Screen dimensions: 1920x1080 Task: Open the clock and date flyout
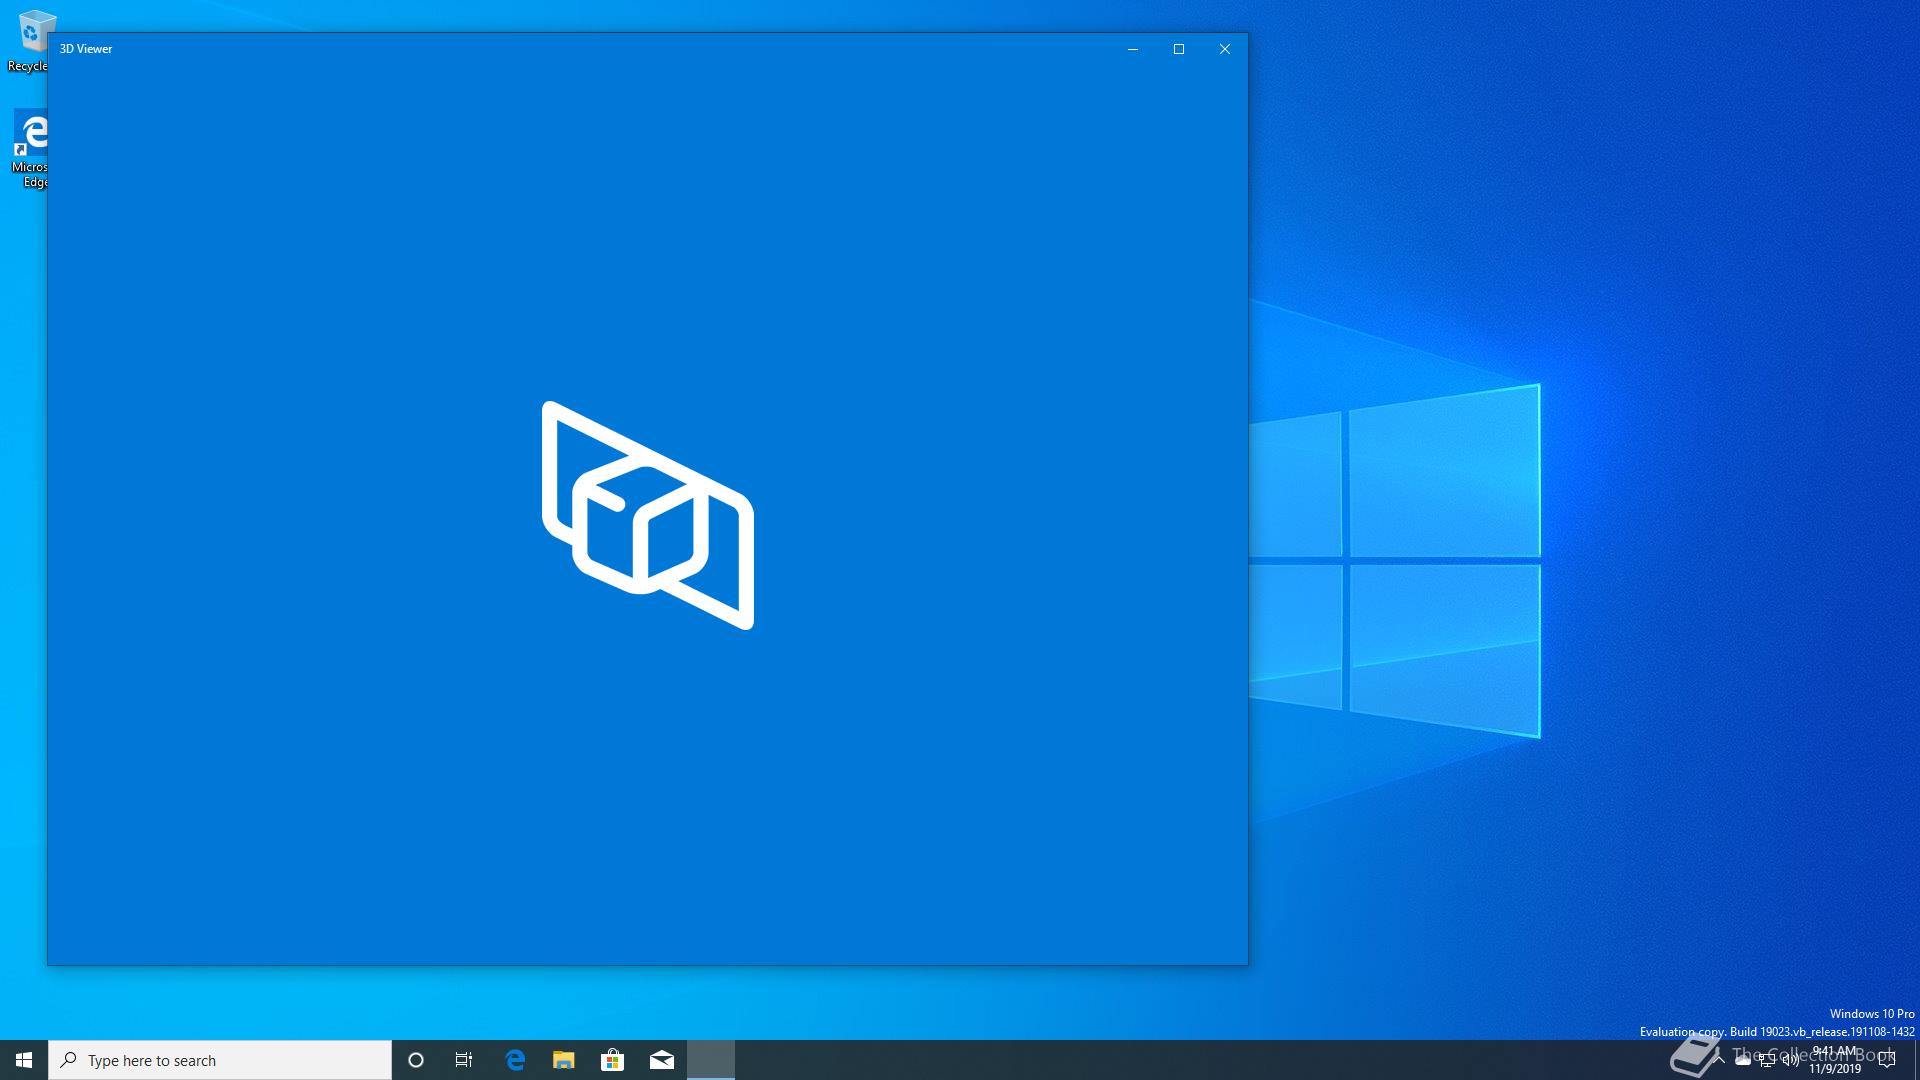click(1835, 1060)
